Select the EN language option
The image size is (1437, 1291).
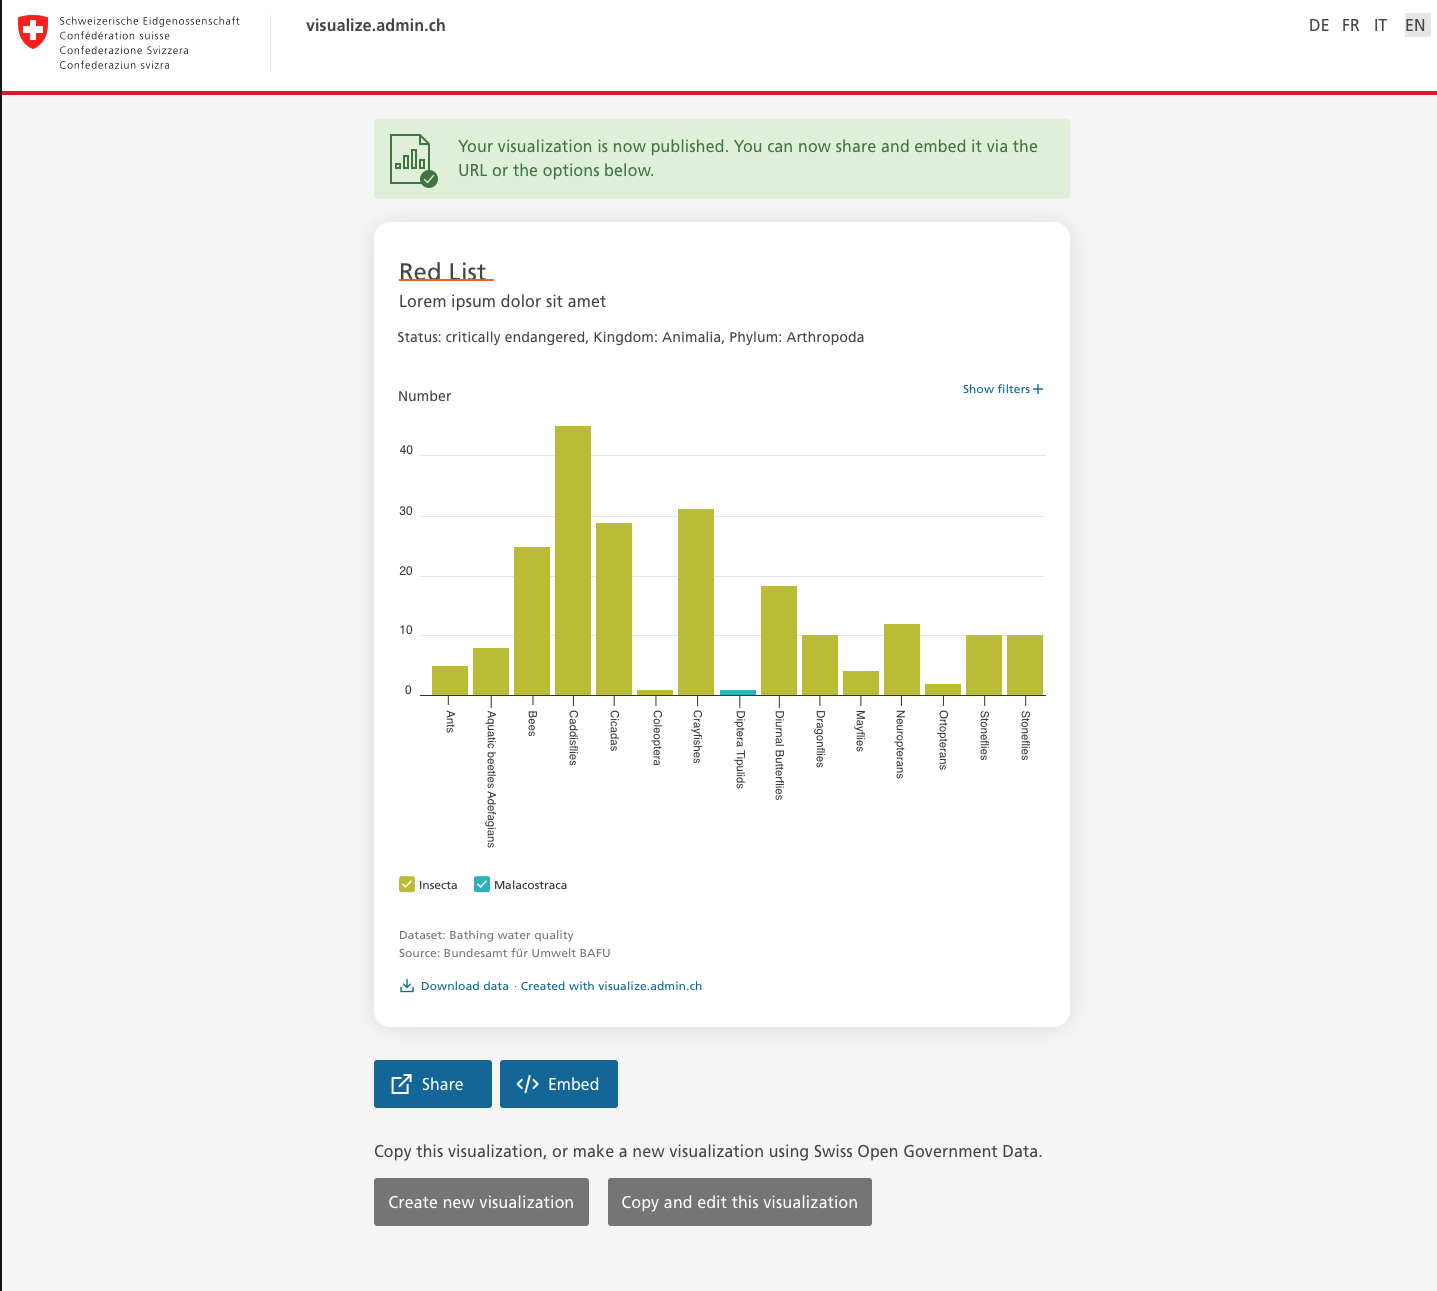[1415, 25]
